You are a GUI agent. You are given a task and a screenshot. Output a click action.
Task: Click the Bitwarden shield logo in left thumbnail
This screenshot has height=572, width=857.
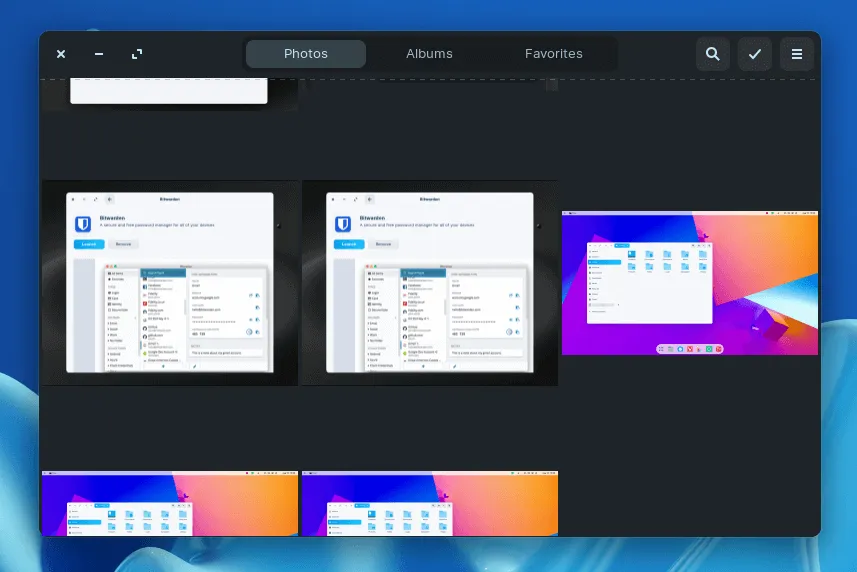[84, 224]
